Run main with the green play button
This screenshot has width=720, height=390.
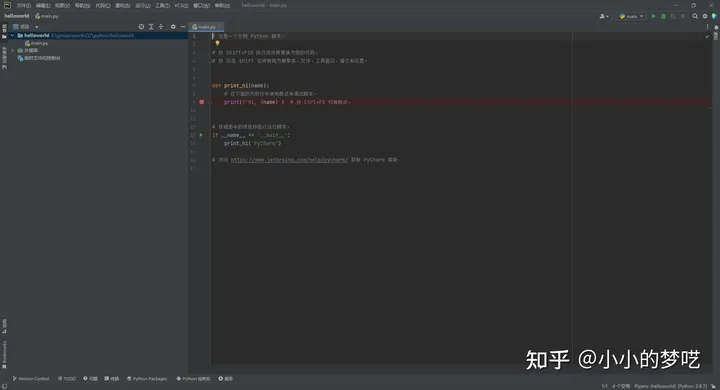pyautogui.click(x=653, y=16)
